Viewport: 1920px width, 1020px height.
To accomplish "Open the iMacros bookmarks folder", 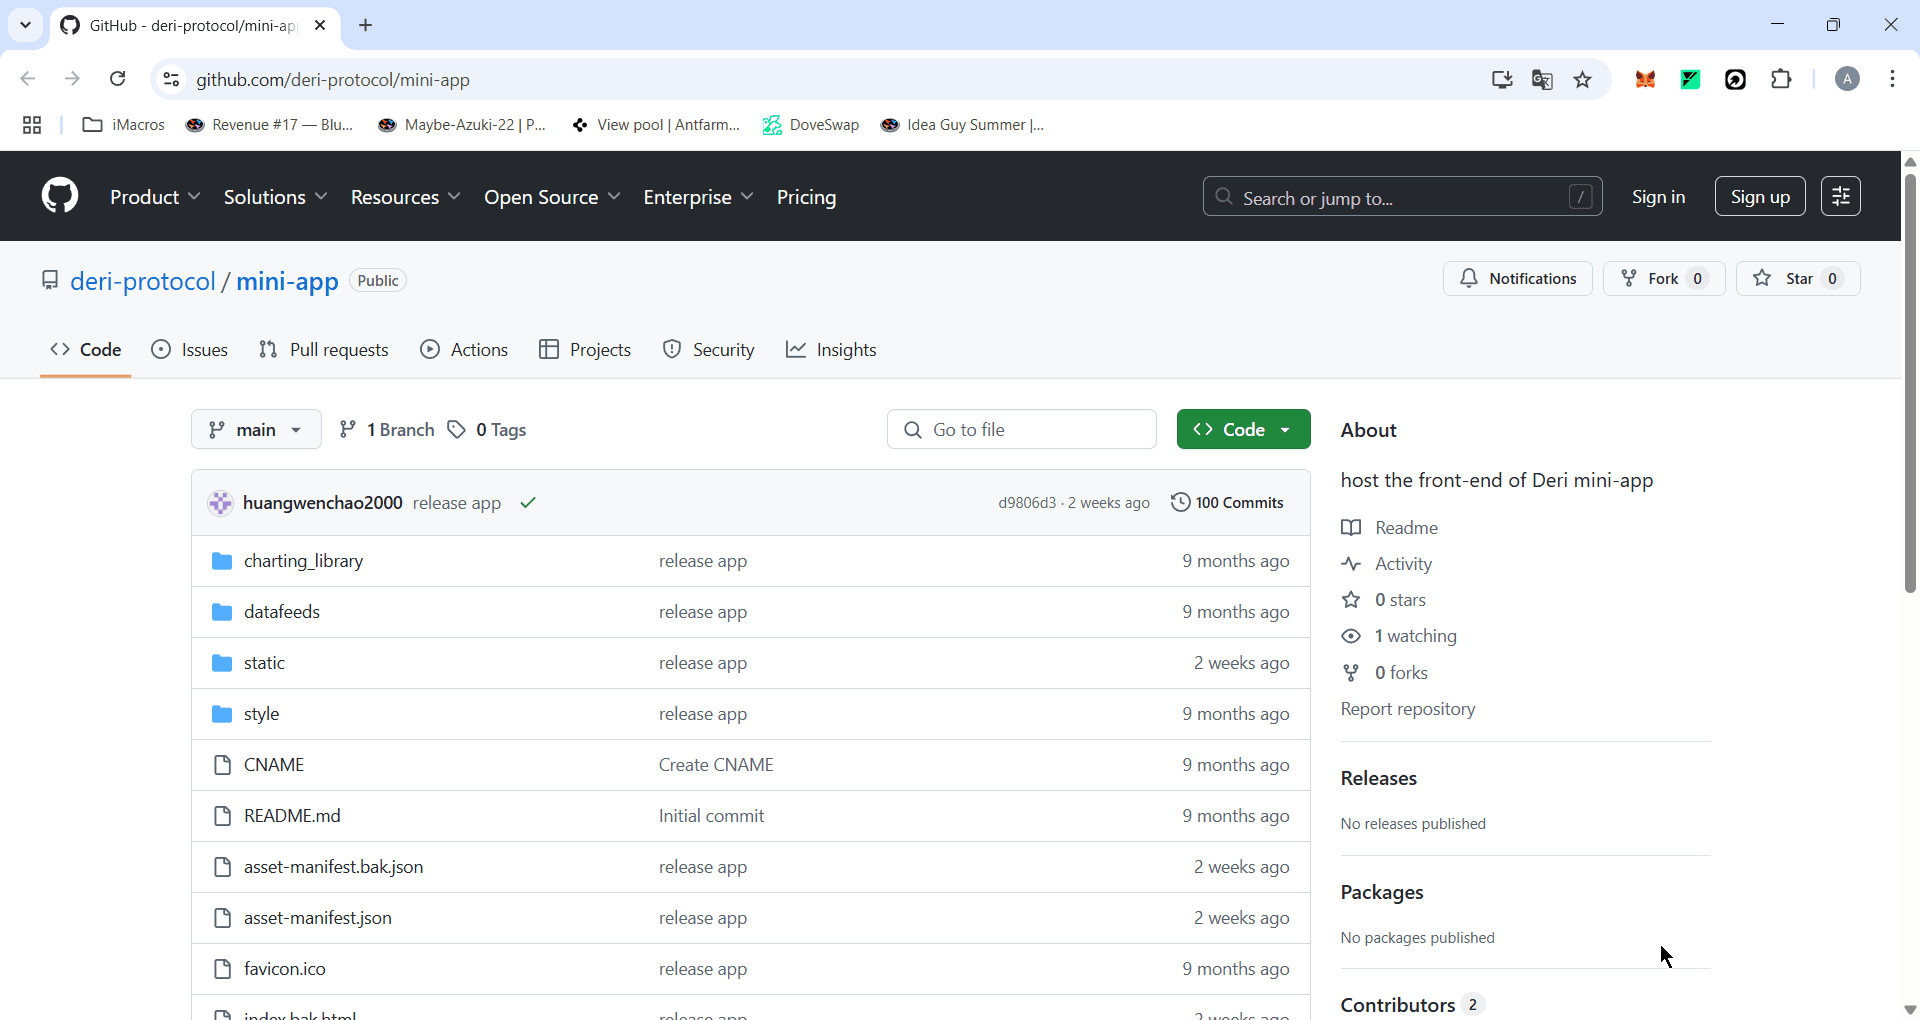I will coord(124,125).
